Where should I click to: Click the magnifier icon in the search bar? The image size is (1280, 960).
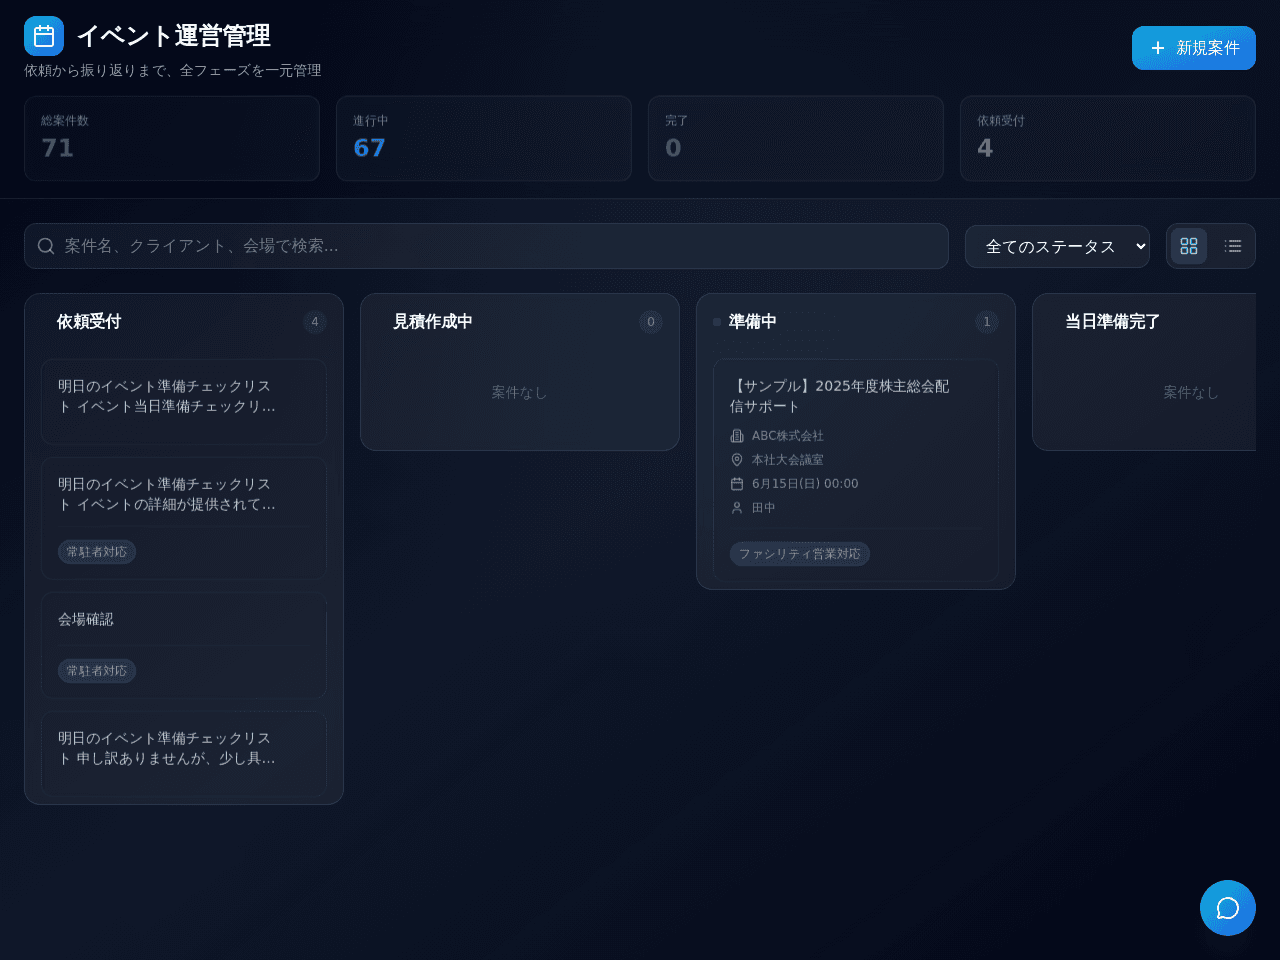[x=46, y=246]
